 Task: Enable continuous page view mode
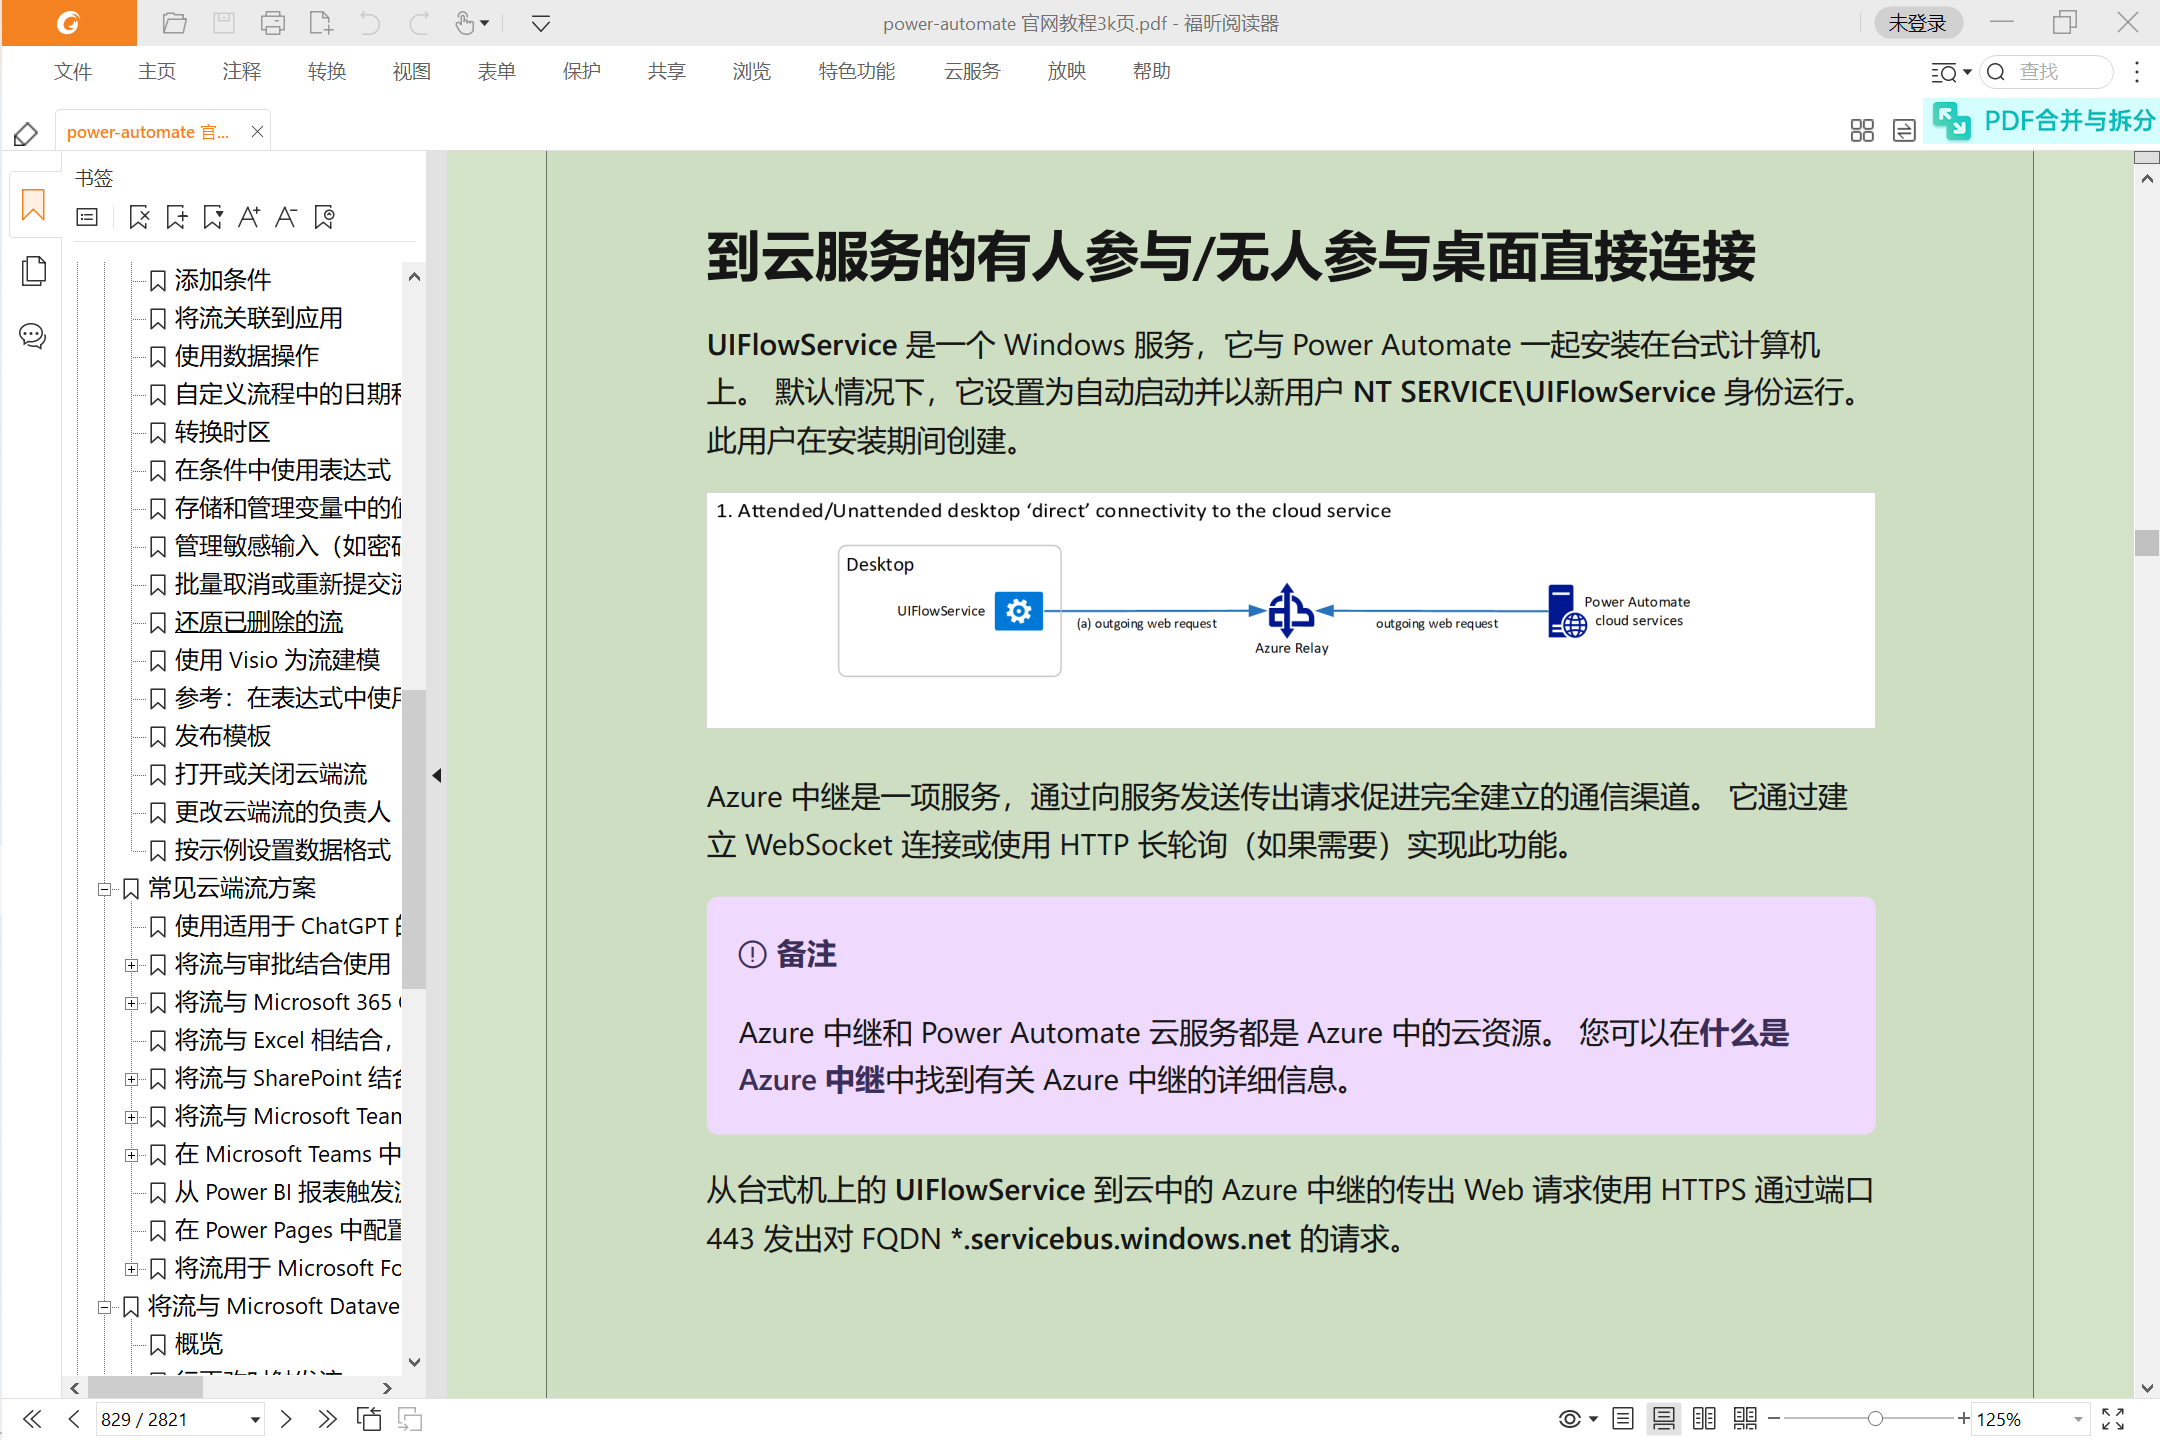(1664, 1419)
